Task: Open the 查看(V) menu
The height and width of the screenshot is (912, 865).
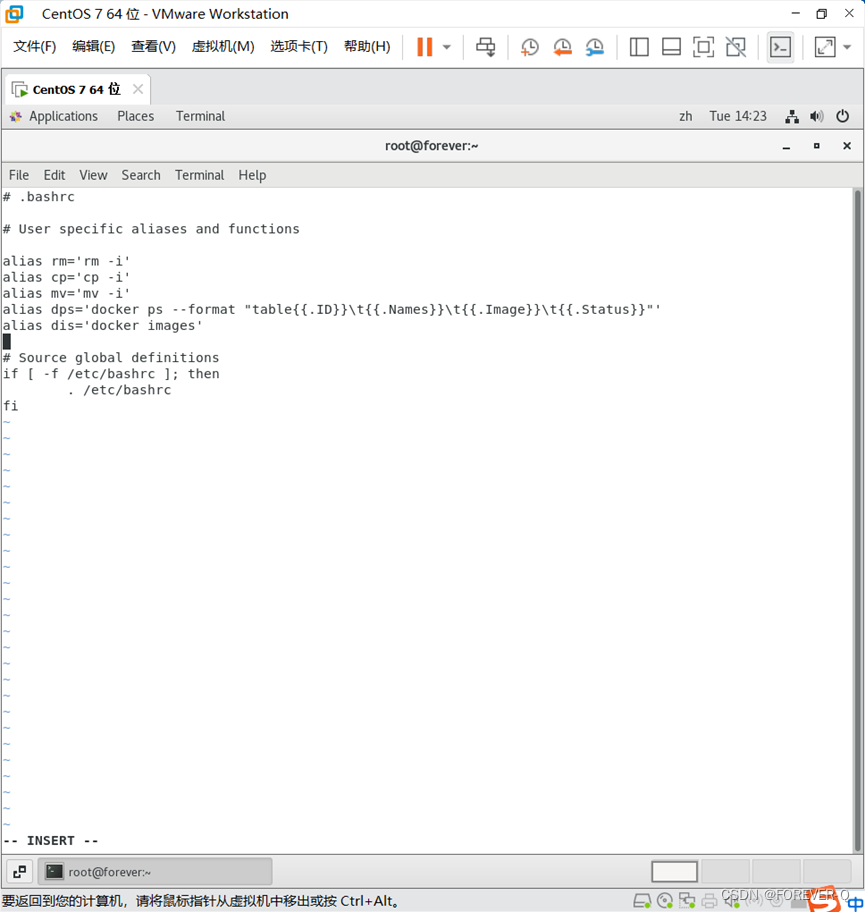Action: pos(154,47)
